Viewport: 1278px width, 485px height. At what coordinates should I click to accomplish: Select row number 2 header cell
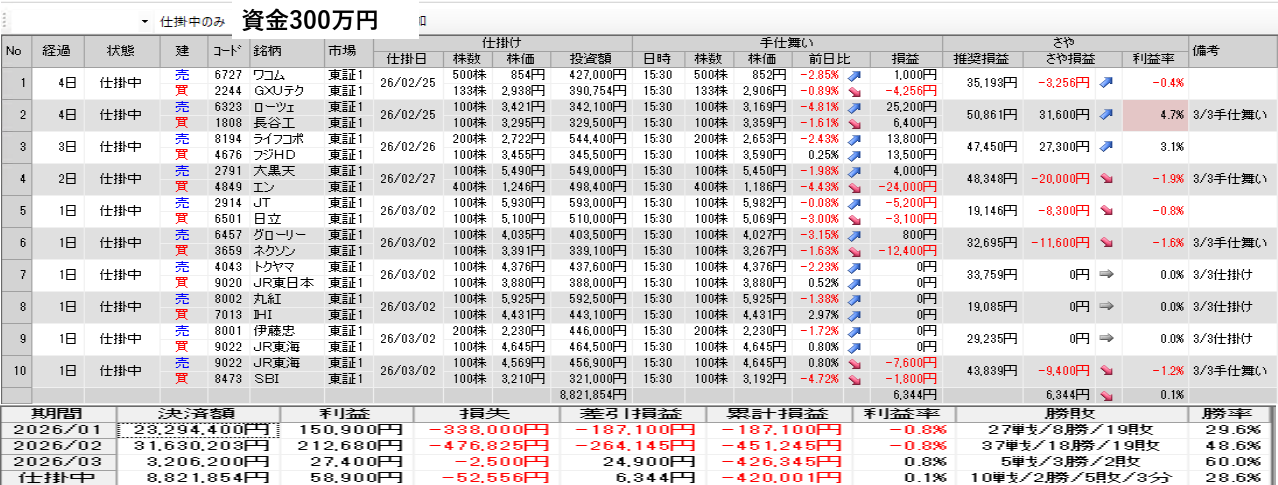(x=15, y=114)
